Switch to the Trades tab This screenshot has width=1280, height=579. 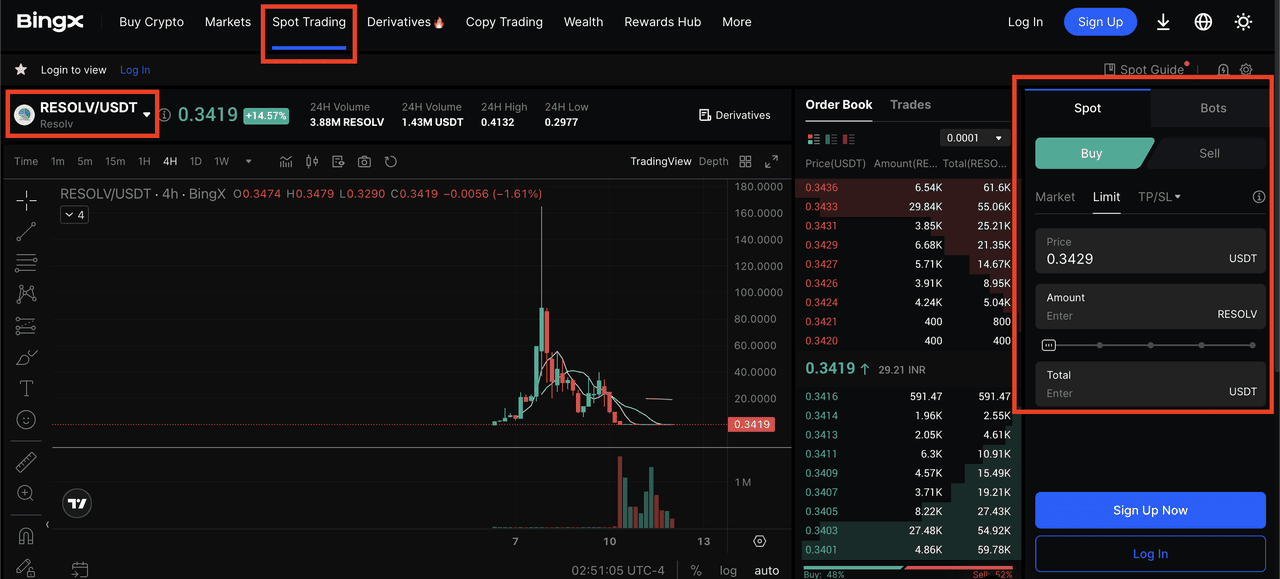tap(910, 105)
